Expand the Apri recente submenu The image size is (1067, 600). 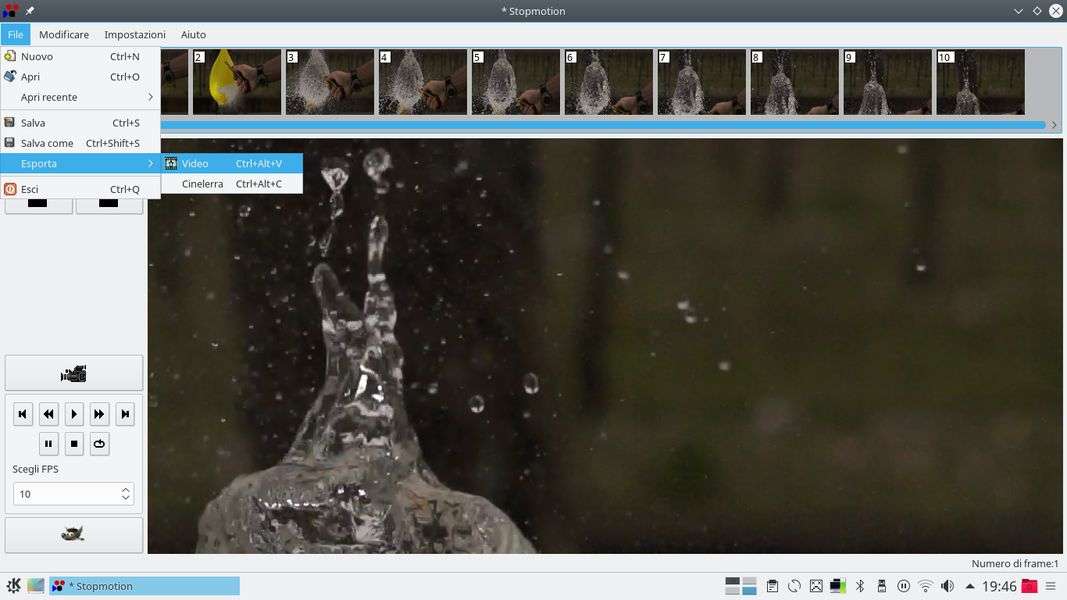coord(80,97)
